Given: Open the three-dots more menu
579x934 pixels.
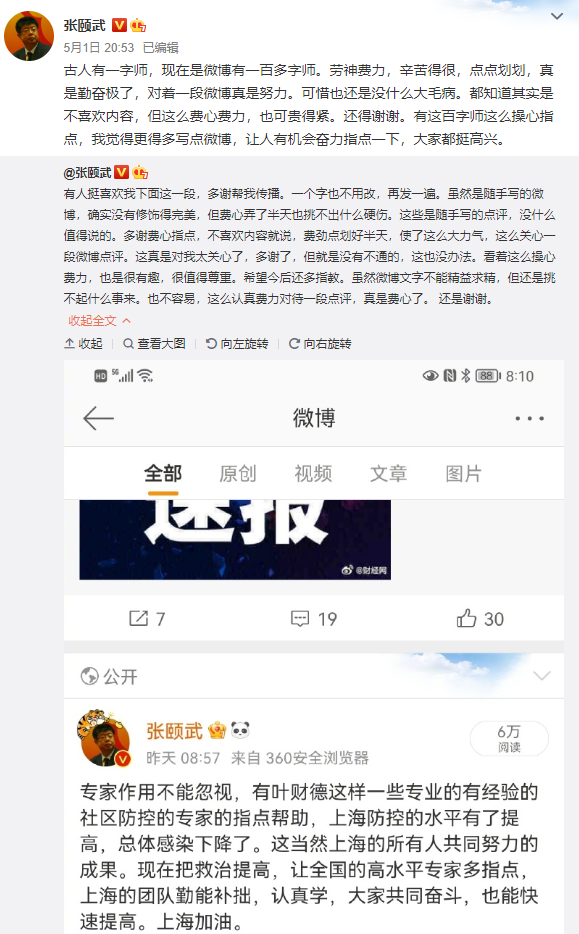Looking at the screenshot, I should (x=530, y=418).
